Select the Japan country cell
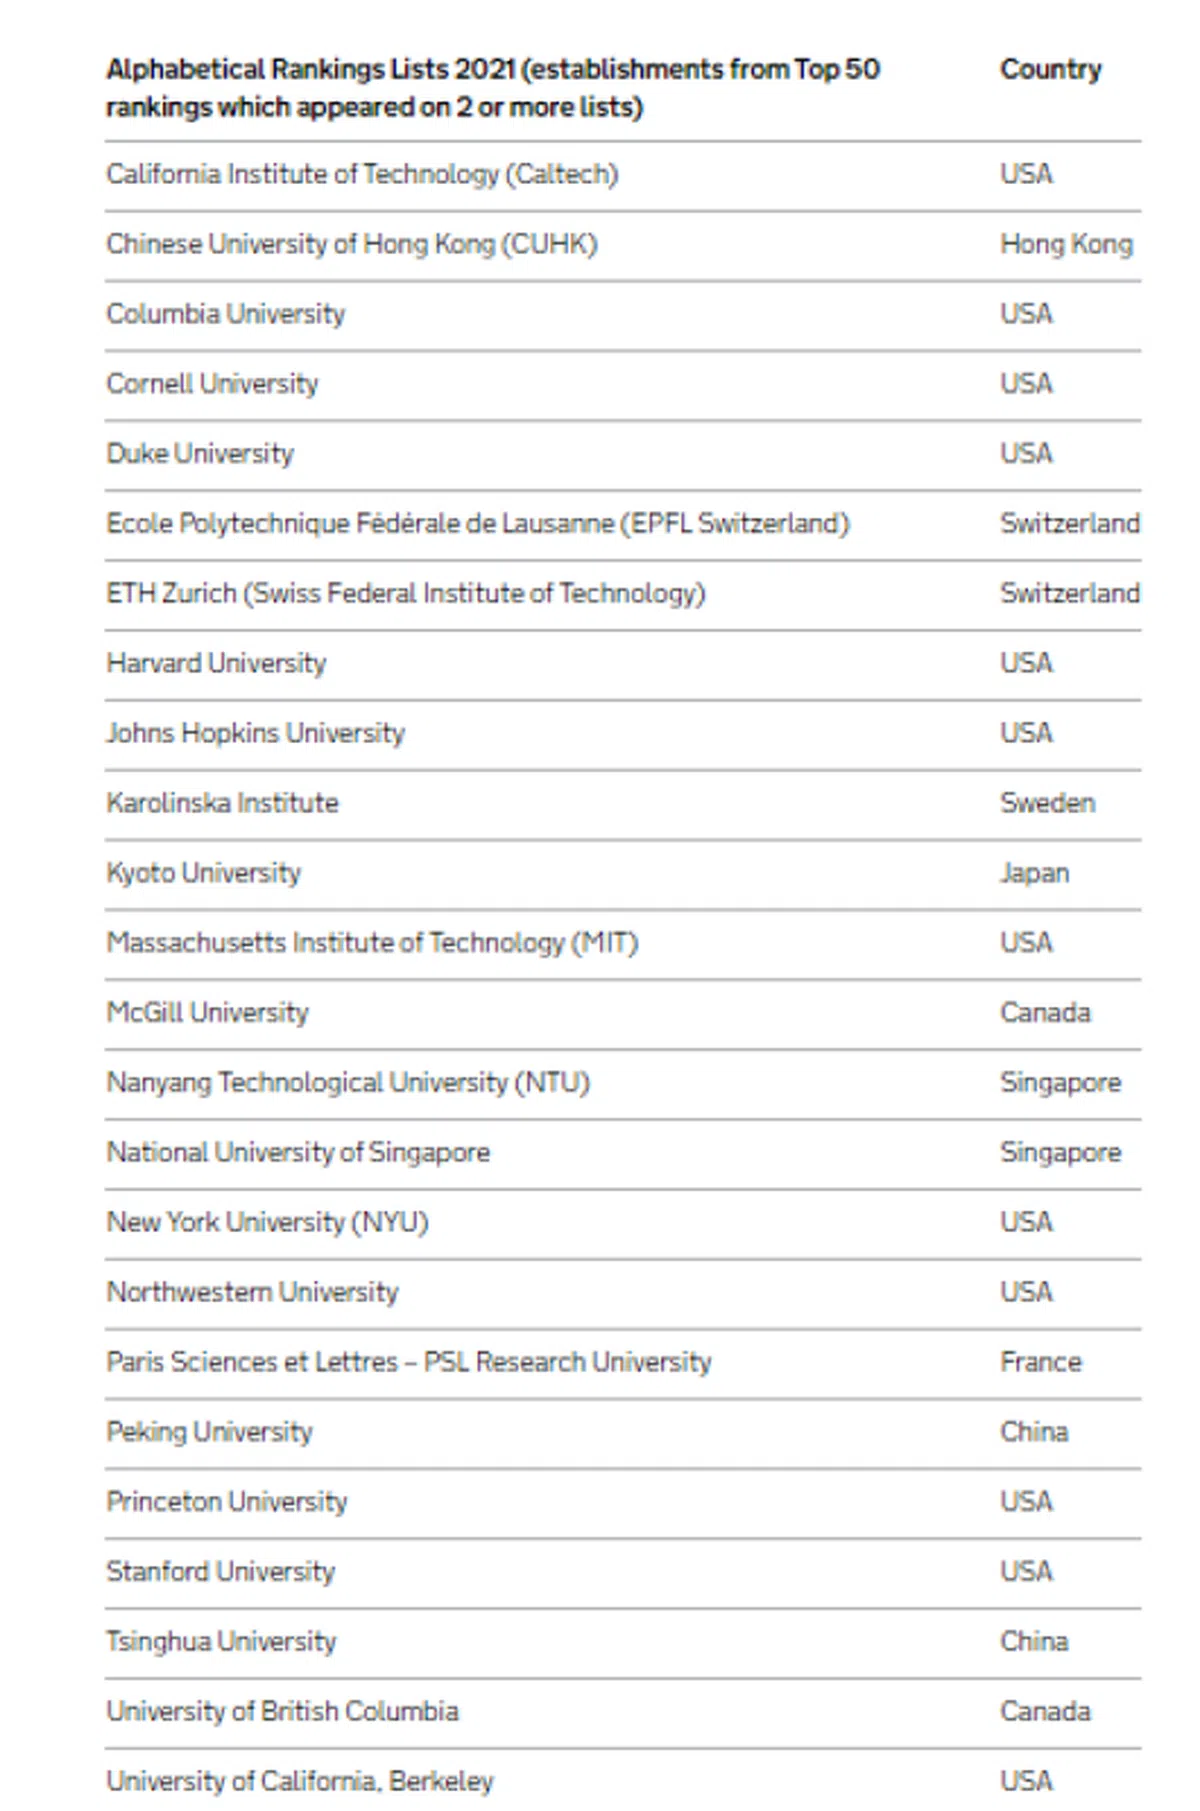Image resolution: width=1200 pixels, height=1811 pixels. (x=1034, y=873)
